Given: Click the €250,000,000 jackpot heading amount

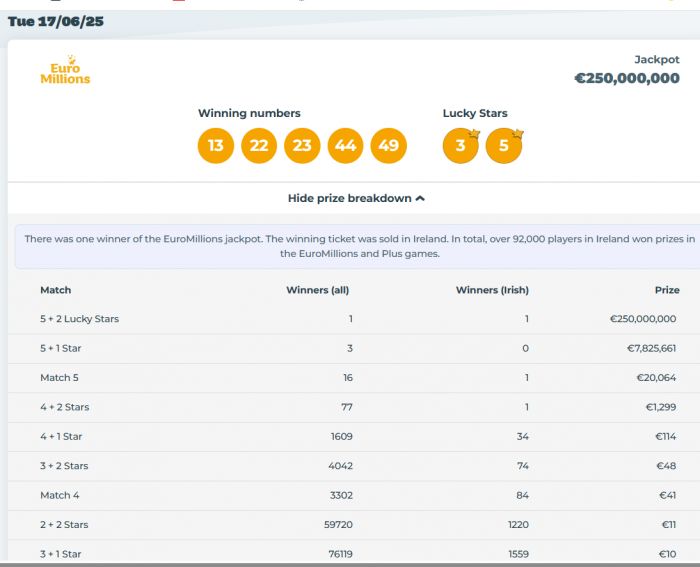Looking at the screenshot, I should click(x=627, y=78).
